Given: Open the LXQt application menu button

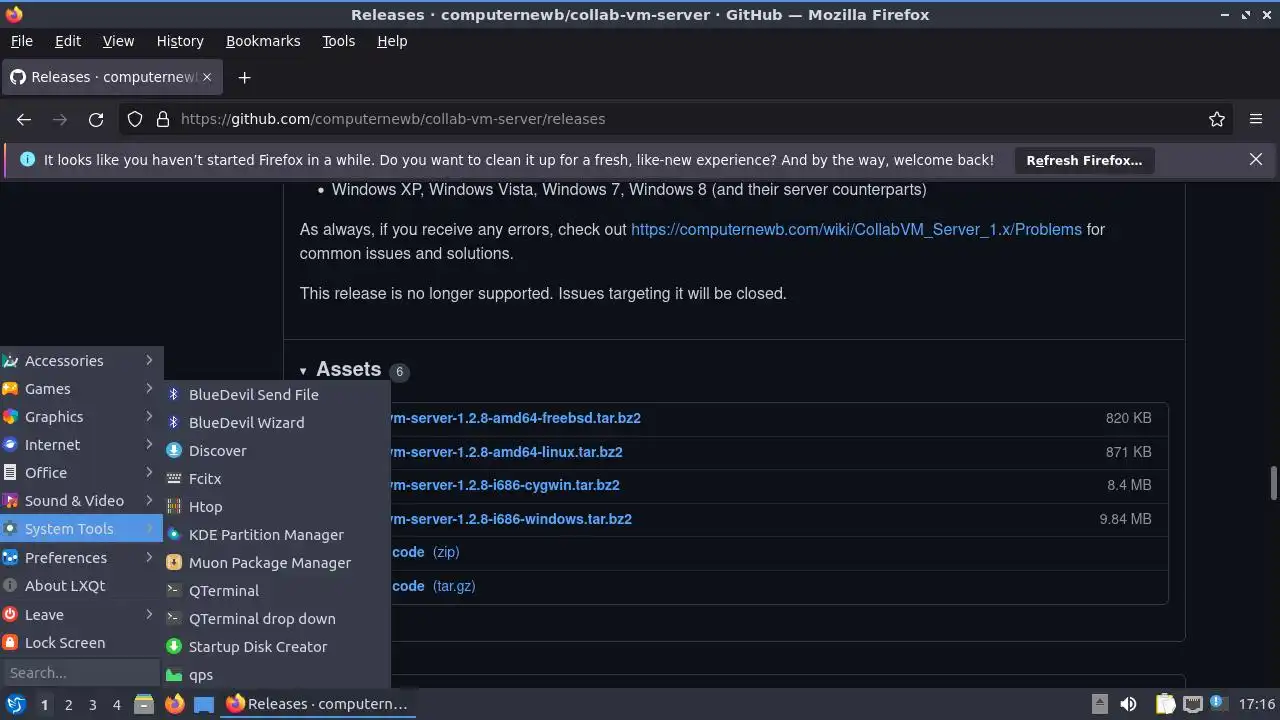Looking at the screenshot, I should (15, 704).
